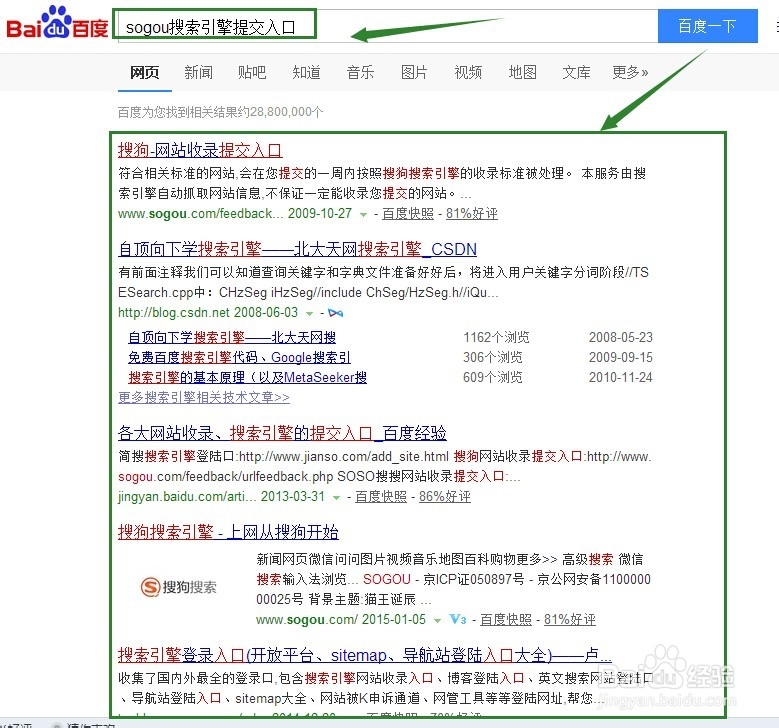The image size is (779, 728).
Task: Open result 搜狗-网站收录提交入口
Action: [x=200, y=150]
